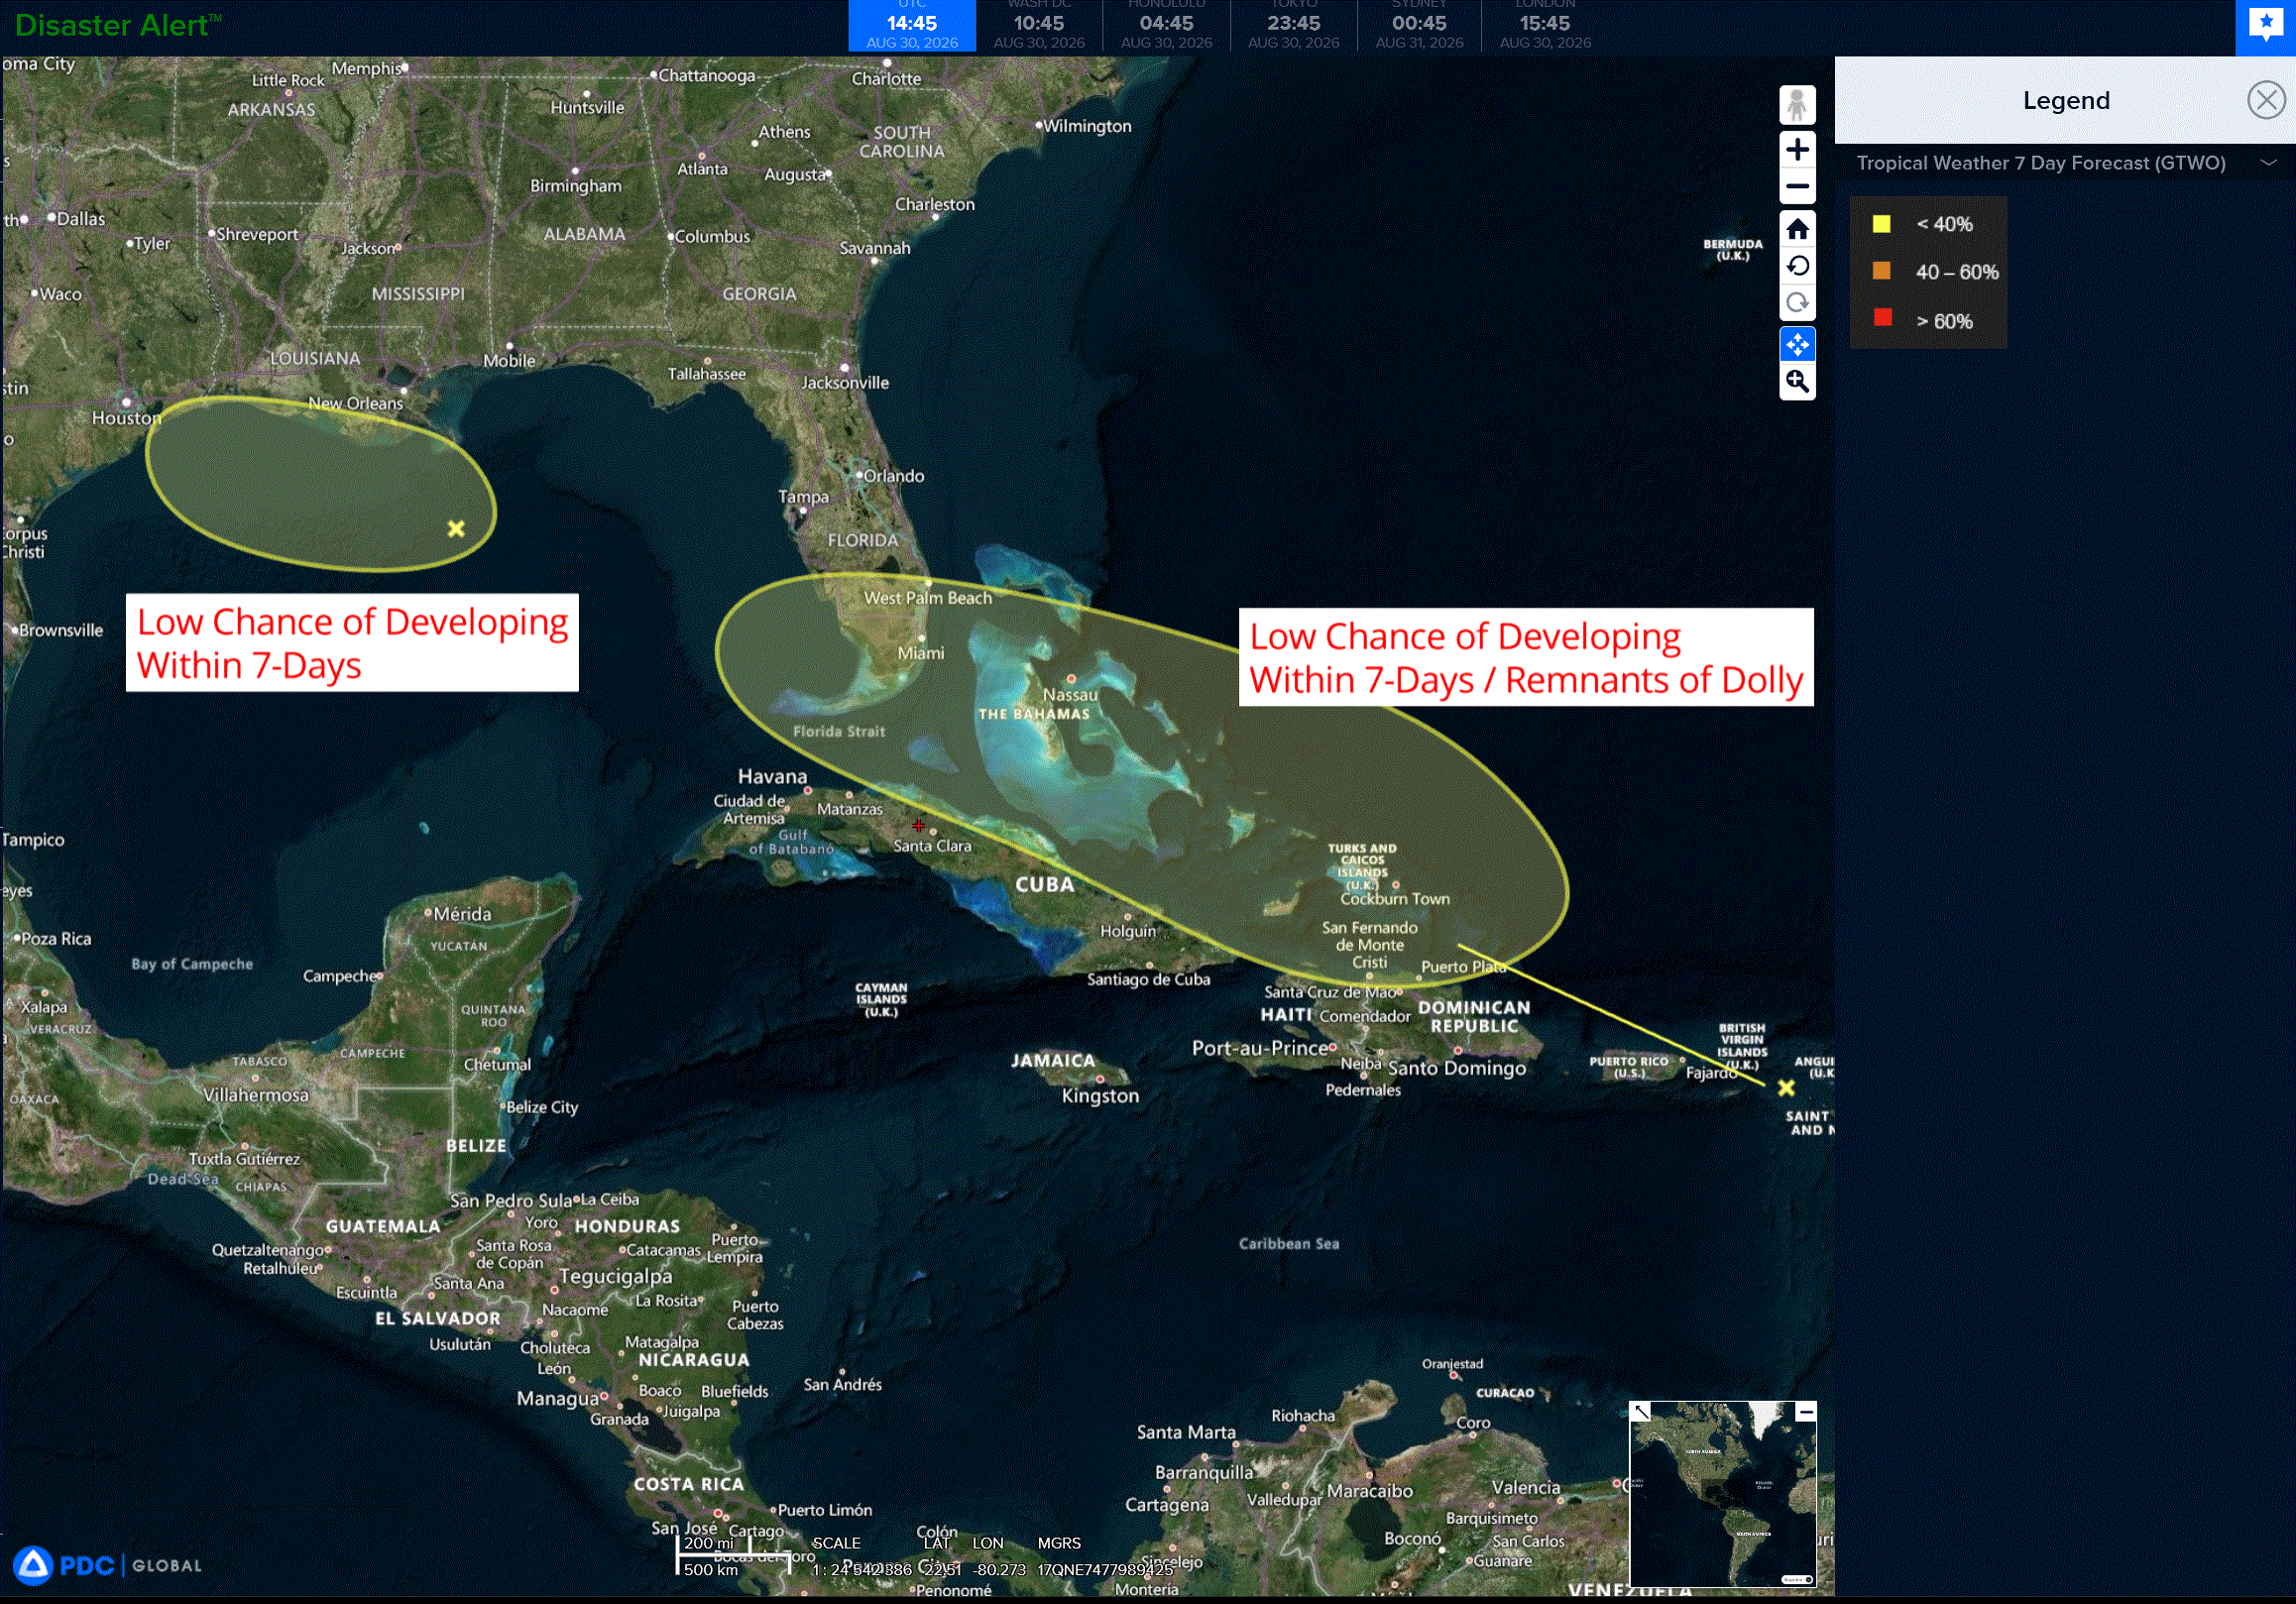Click the Disaster Alert title logo
The image size is (2296, 1604).
coord(118,25)
